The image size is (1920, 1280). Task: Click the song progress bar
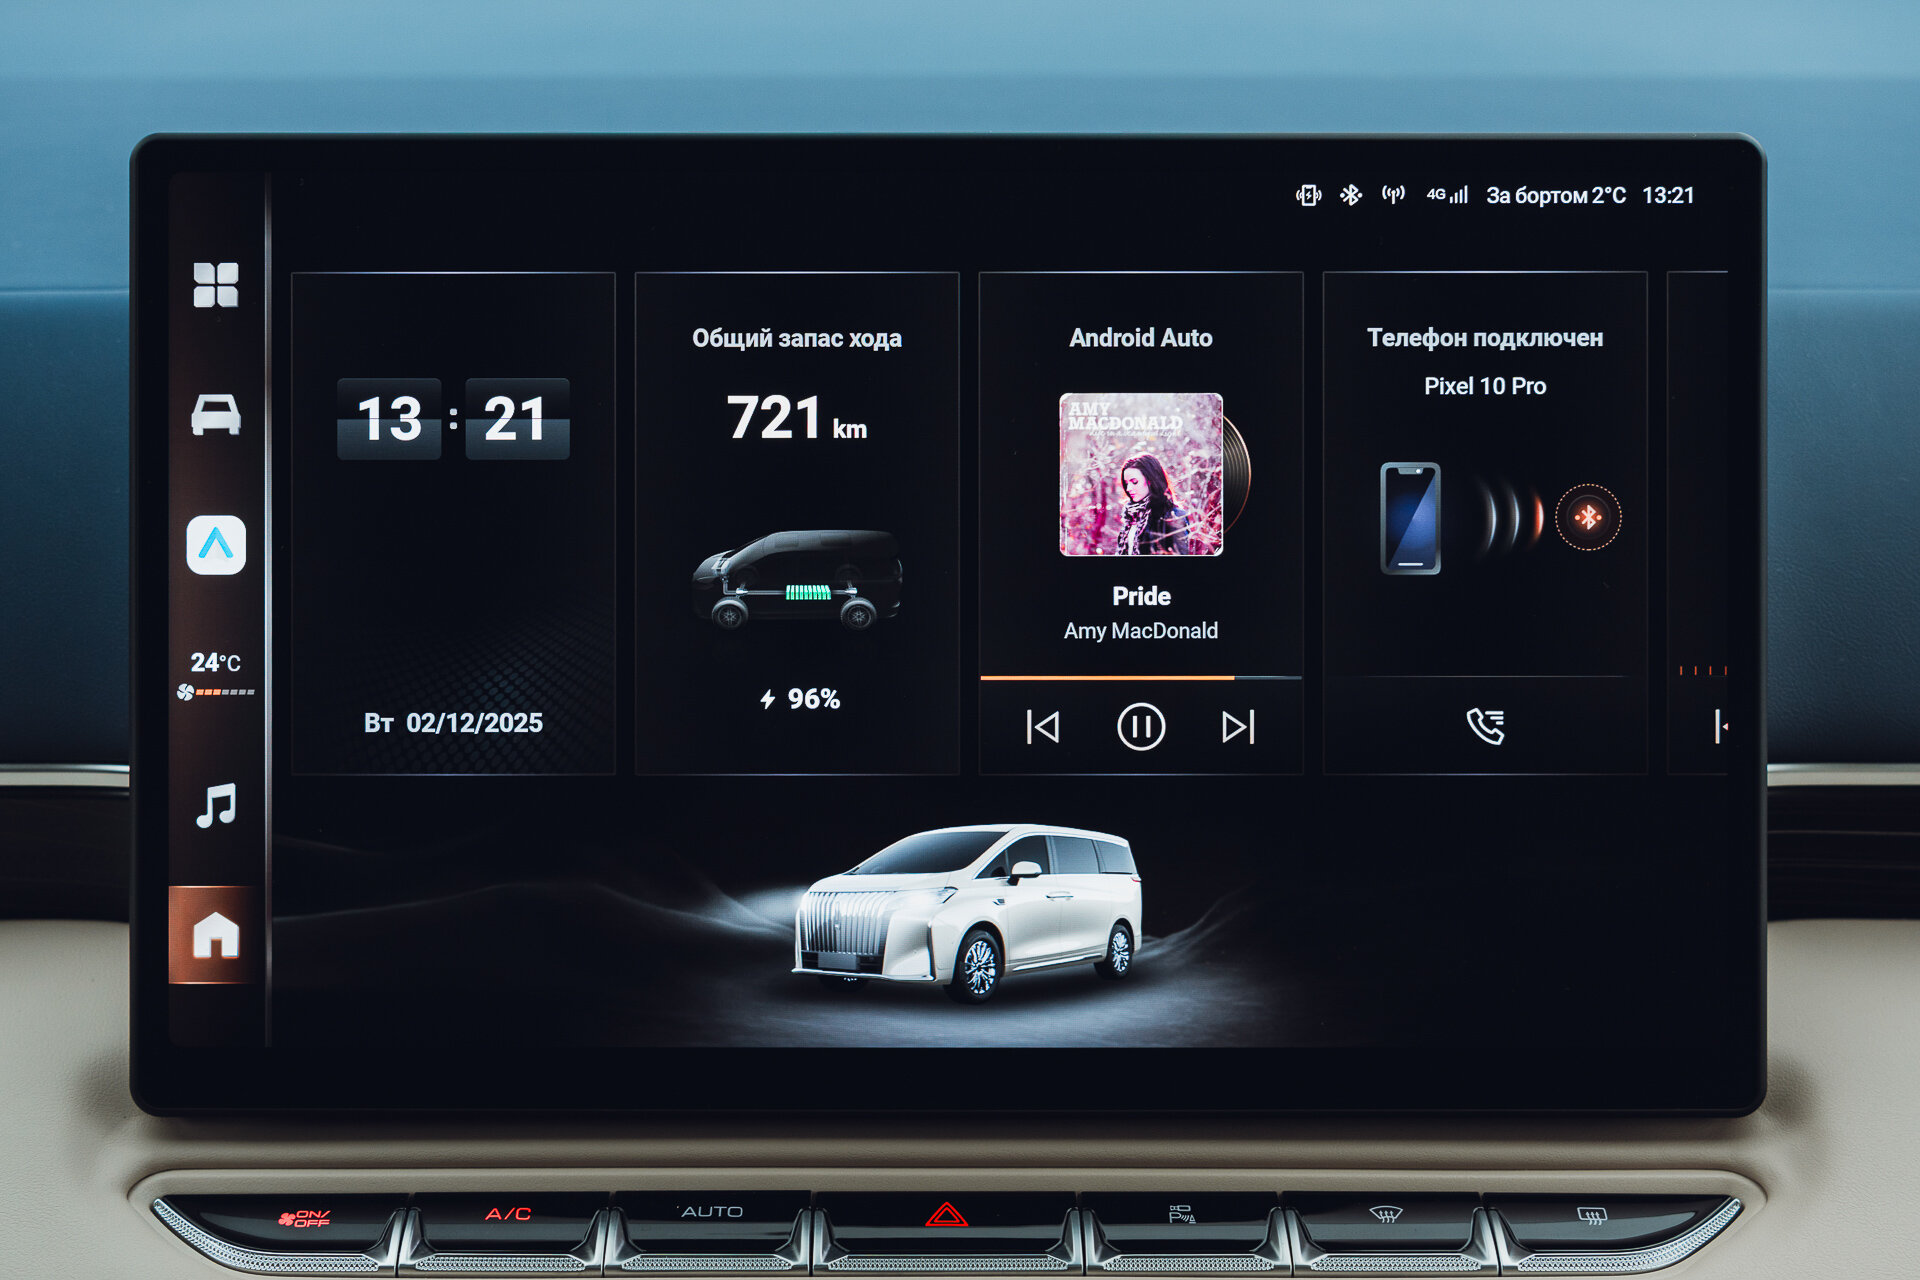coord(1140,678)
